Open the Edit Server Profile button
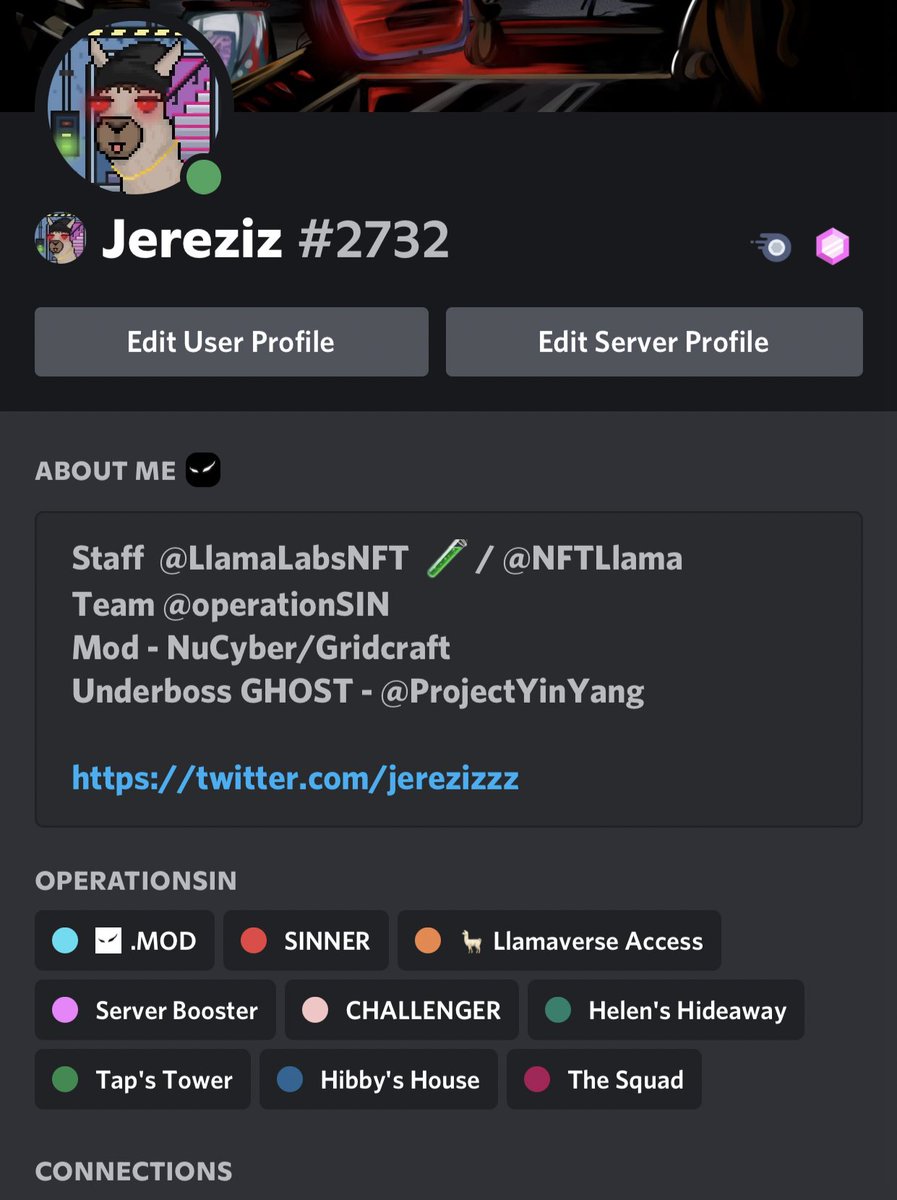The width and height of the screenshot is (897, 1200). click(x=654, y=342)
